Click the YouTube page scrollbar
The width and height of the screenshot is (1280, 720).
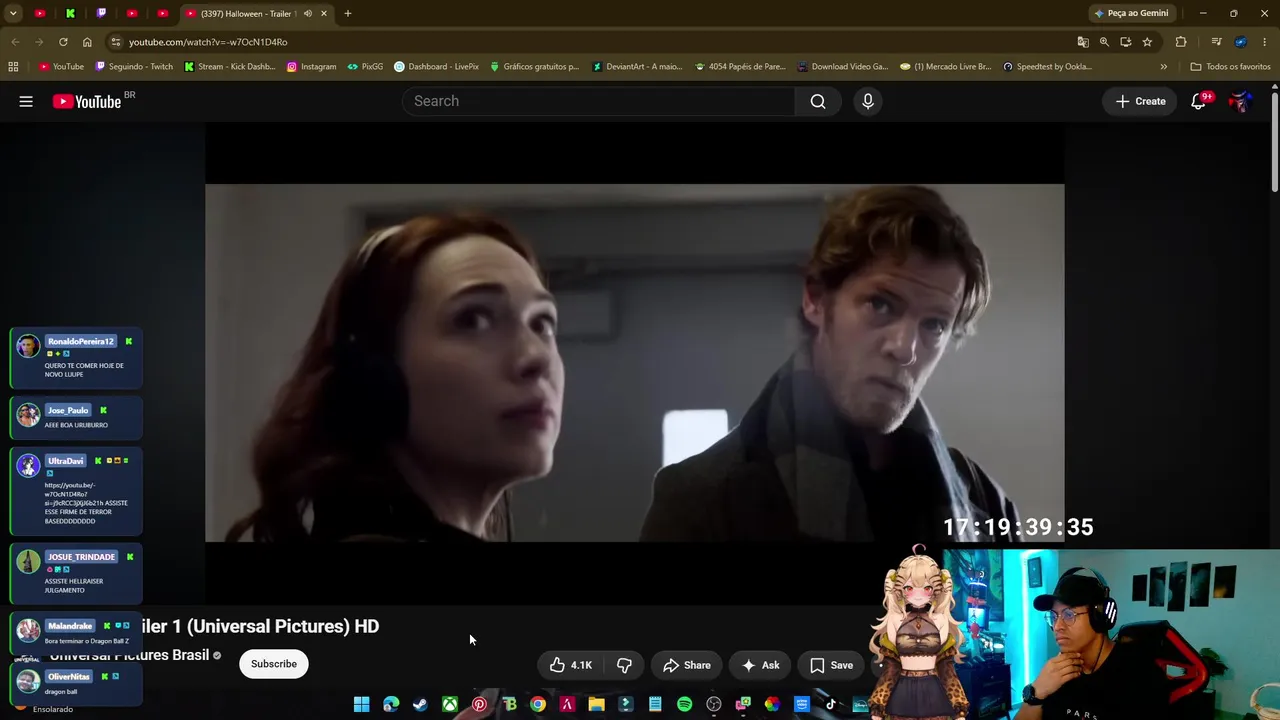[x=1275, y=140]
